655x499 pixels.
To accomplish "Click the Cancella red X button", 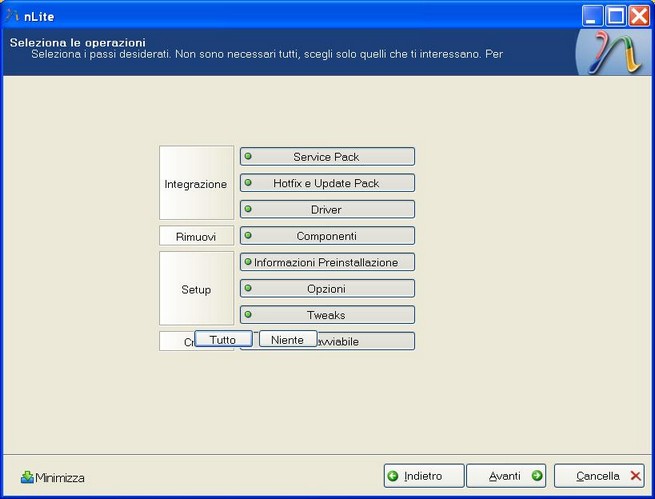I will click(598, 476).
